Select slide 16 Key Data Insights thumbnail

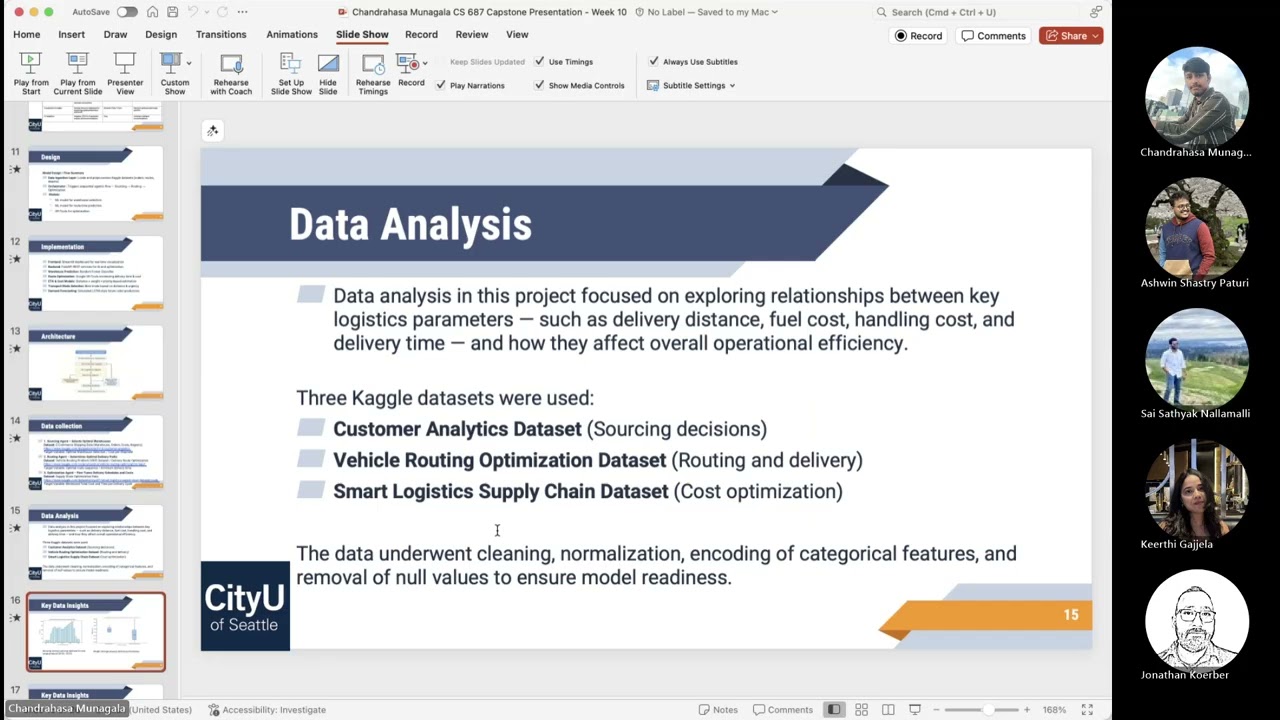click(x=96, y=632)
